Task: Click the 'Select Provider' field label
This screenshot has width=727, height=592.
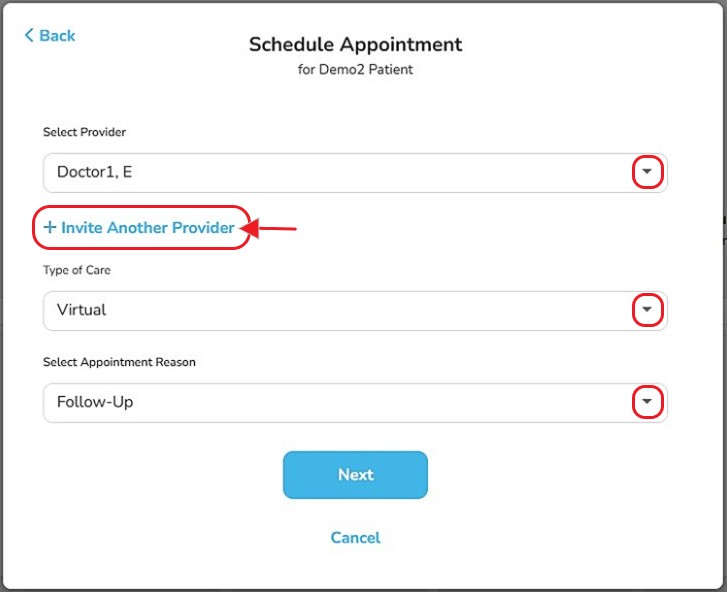Action: click(x=84, y=132)
